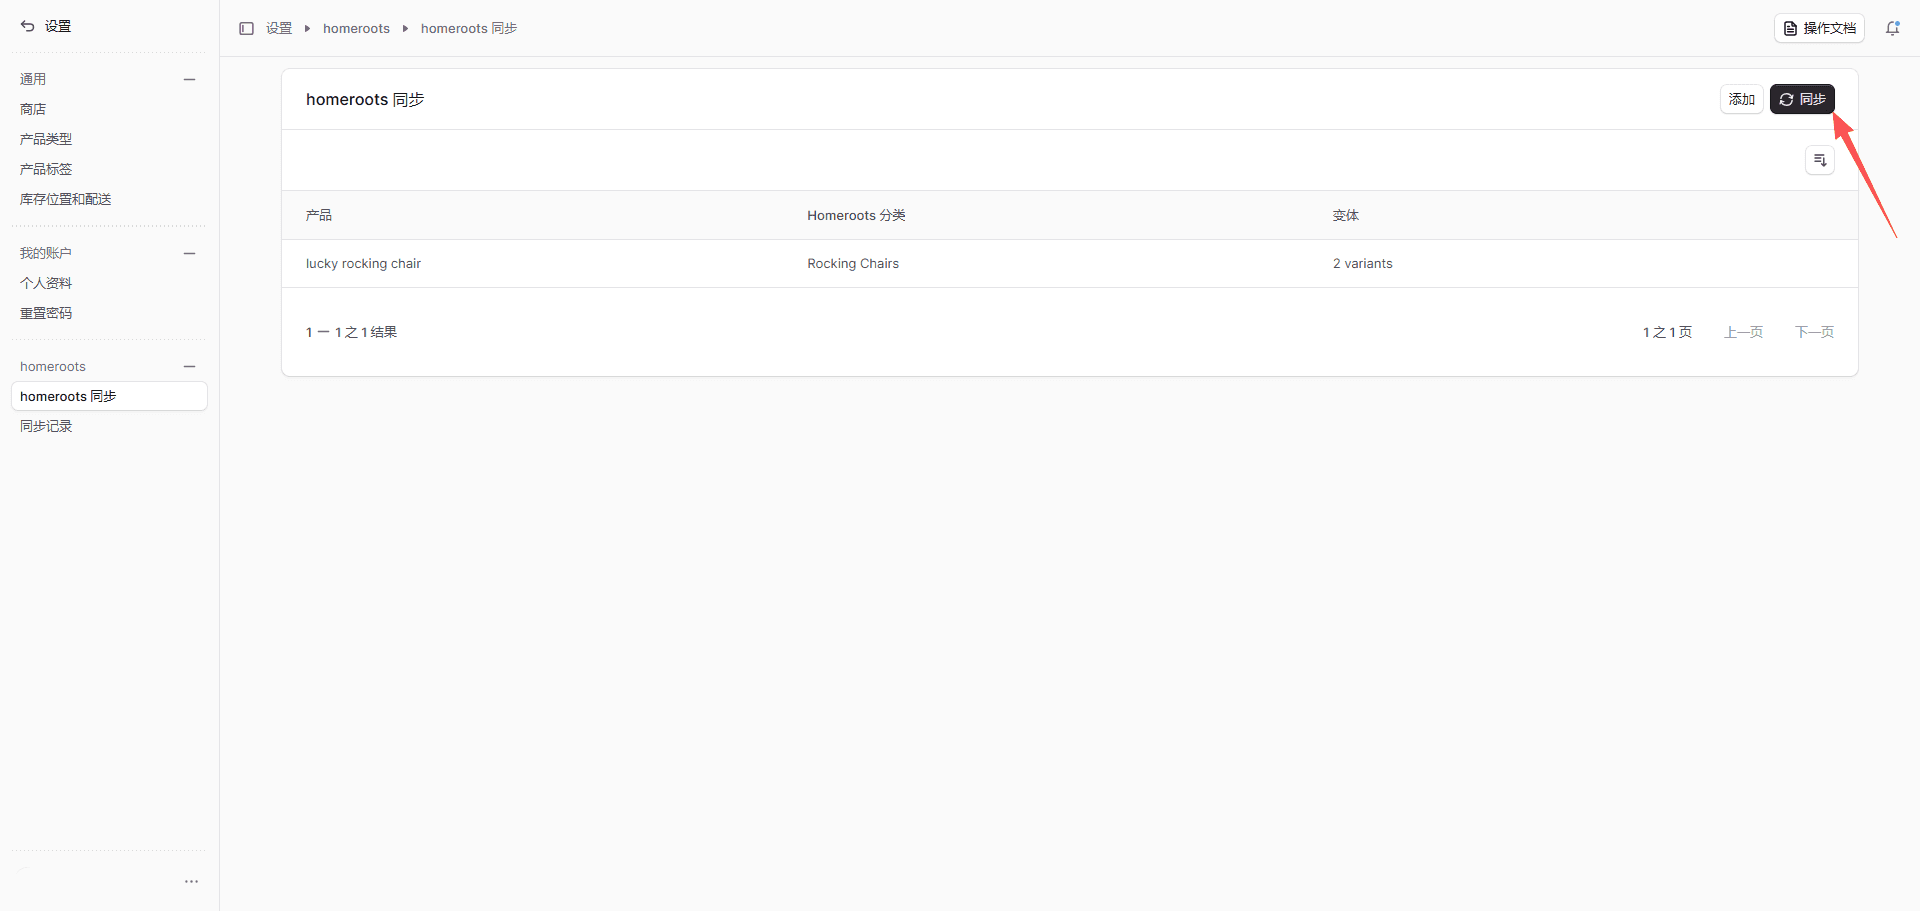Open 同步记录 in sidebar
The height and width of the screenshot is (911, 1920).
[x=46, y=426]
